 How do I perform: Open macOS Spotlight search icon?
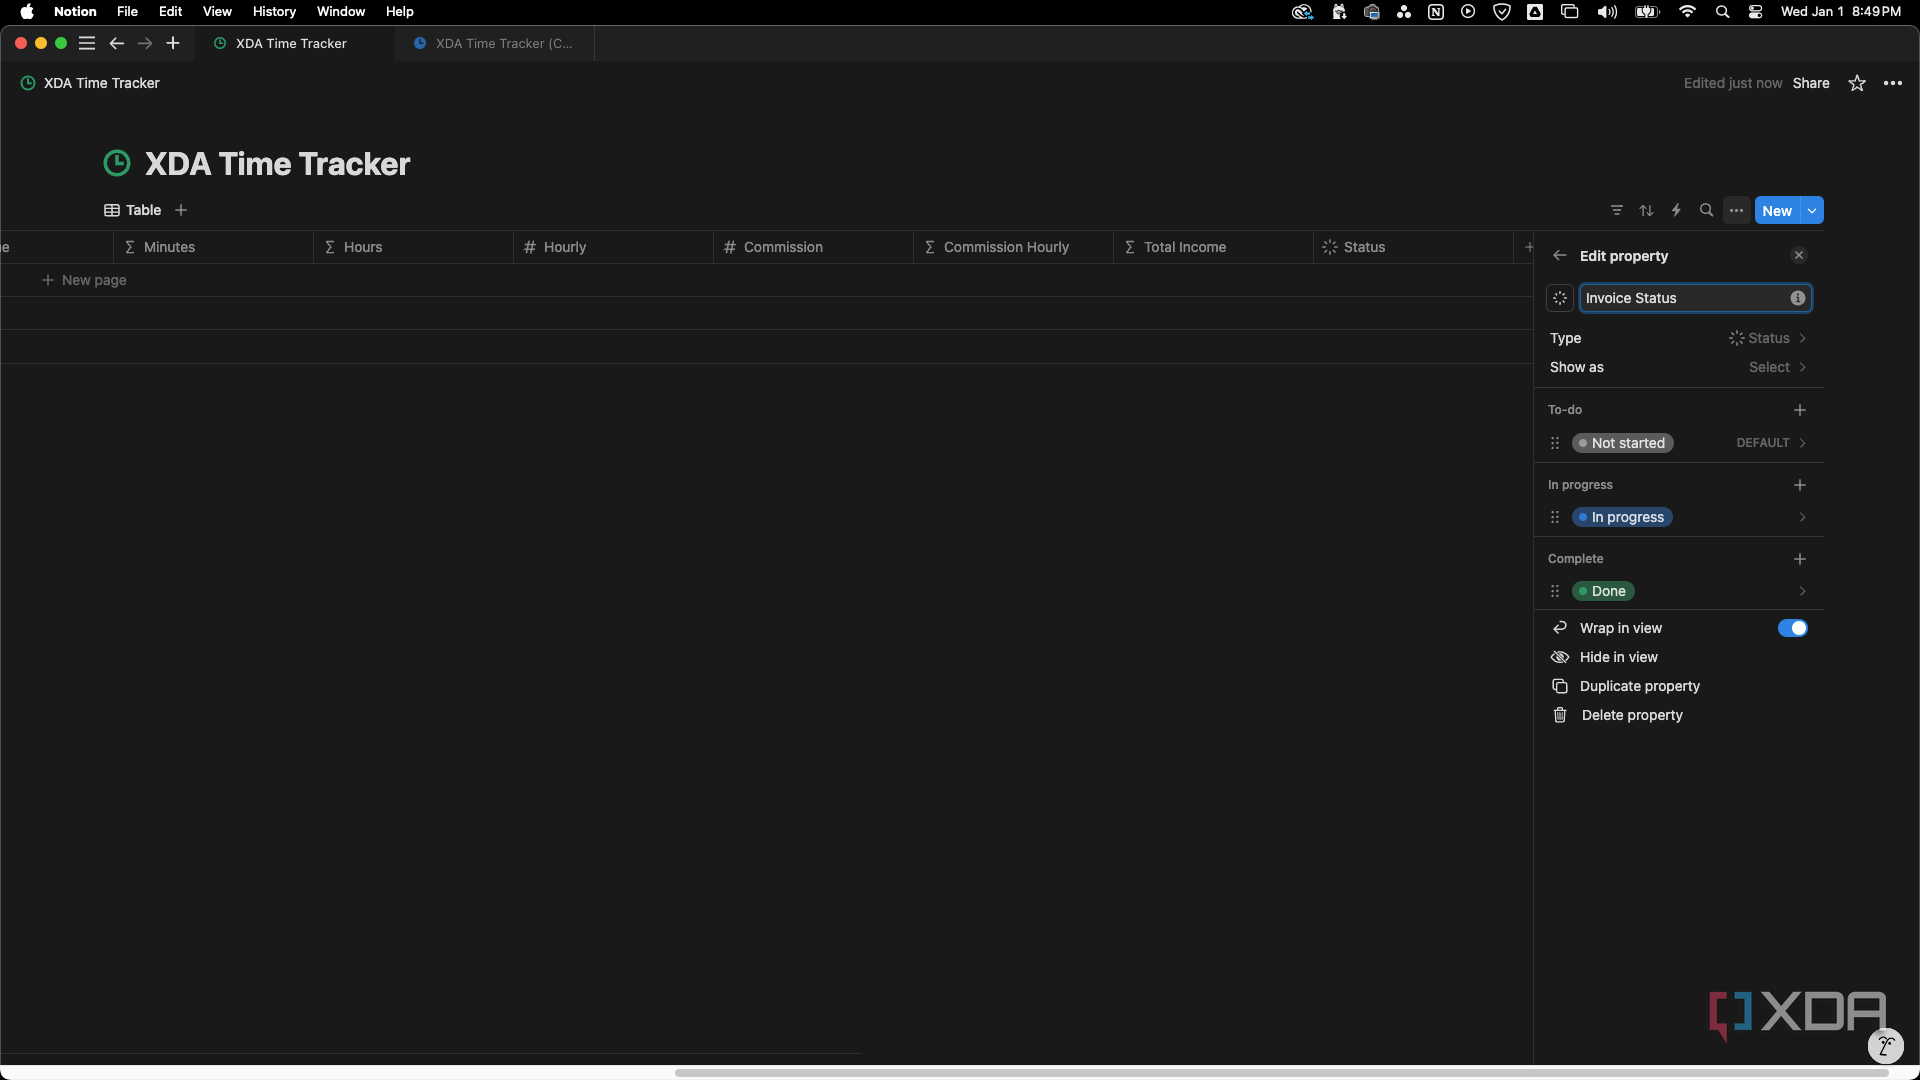1722,11
